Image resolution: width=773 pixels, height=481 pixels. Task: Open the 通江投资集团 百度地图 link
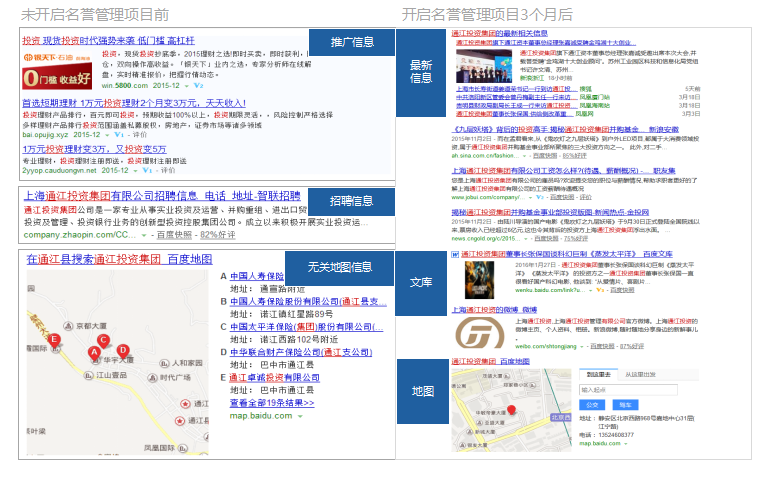(x=491, y=361)
